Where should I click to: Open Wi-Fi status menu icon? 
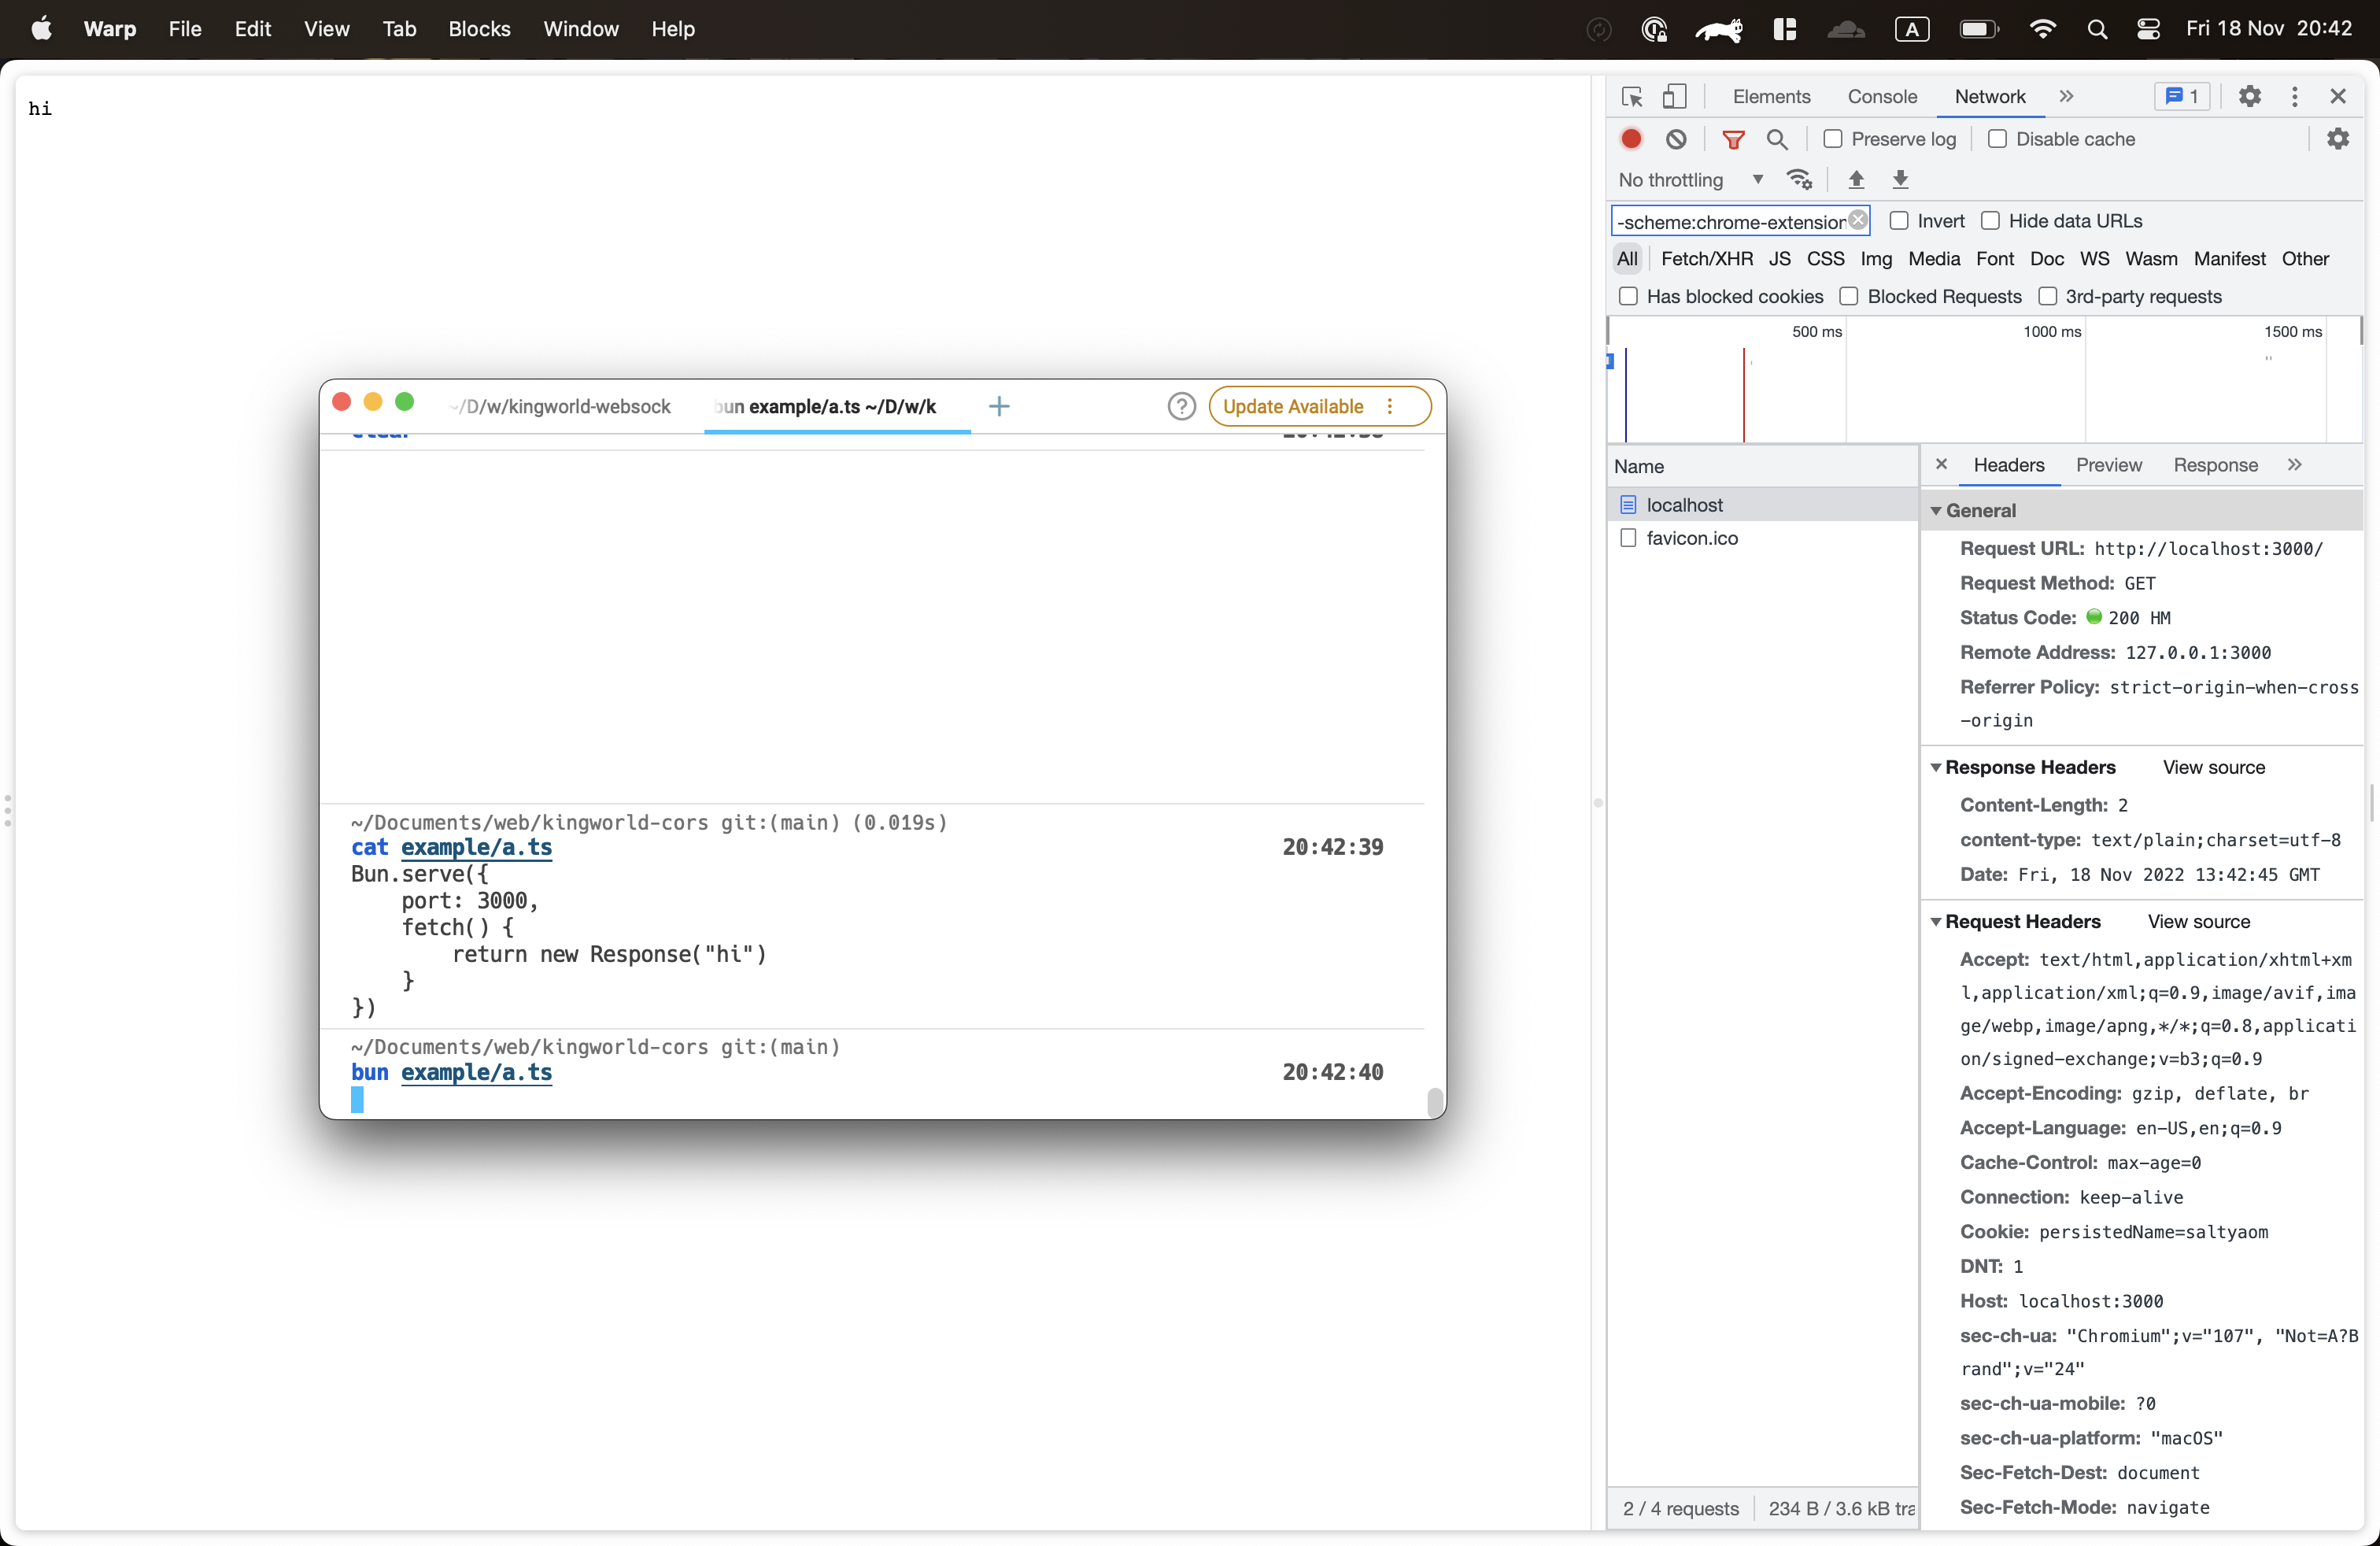[2042, 29]
